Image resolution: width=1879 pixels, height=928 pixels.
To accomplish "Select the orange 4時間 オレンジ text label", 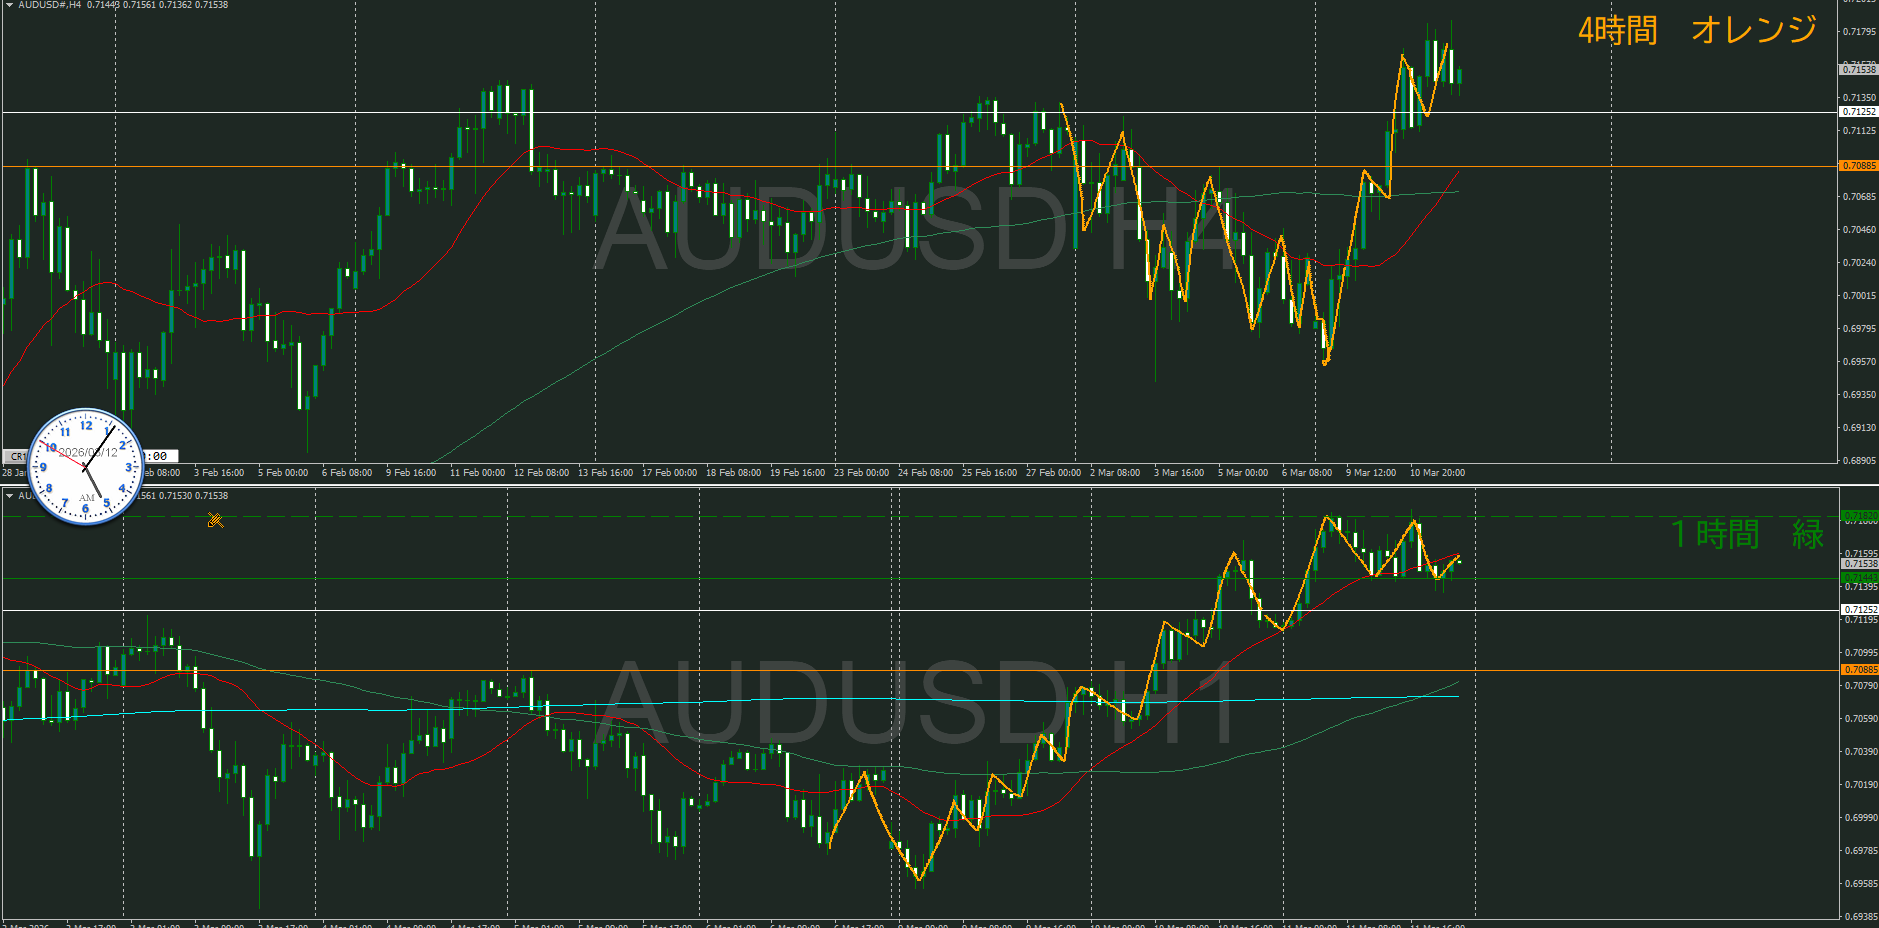I will click(1697, 30).
